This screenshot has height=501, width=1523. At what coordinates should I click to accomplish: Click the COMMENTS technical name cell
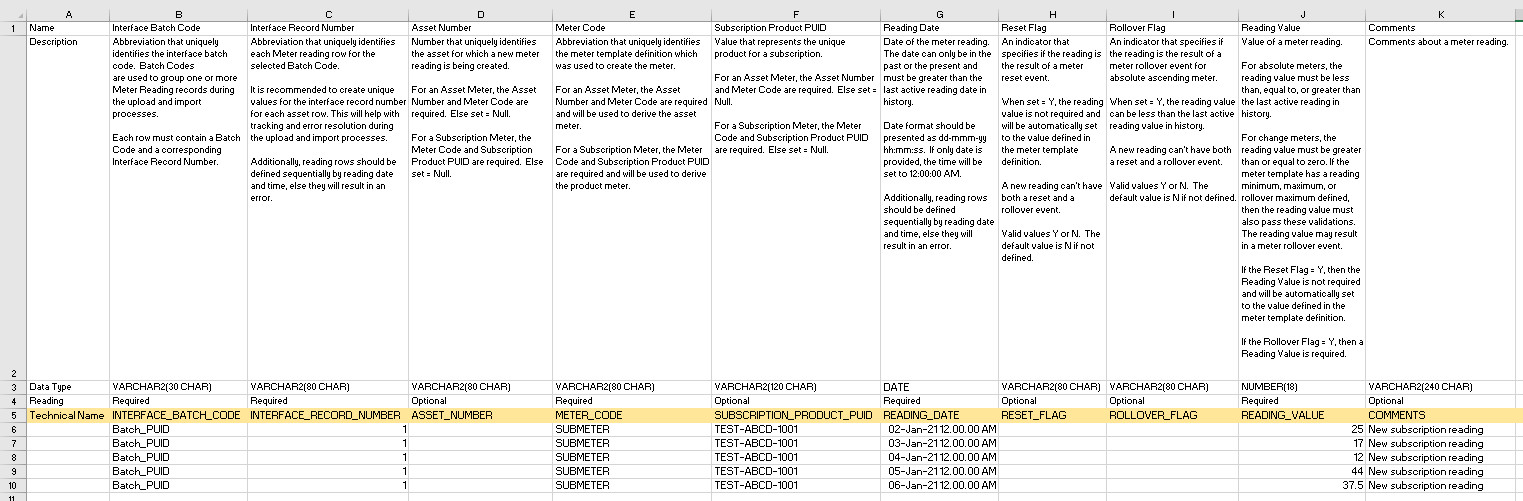1440,414
